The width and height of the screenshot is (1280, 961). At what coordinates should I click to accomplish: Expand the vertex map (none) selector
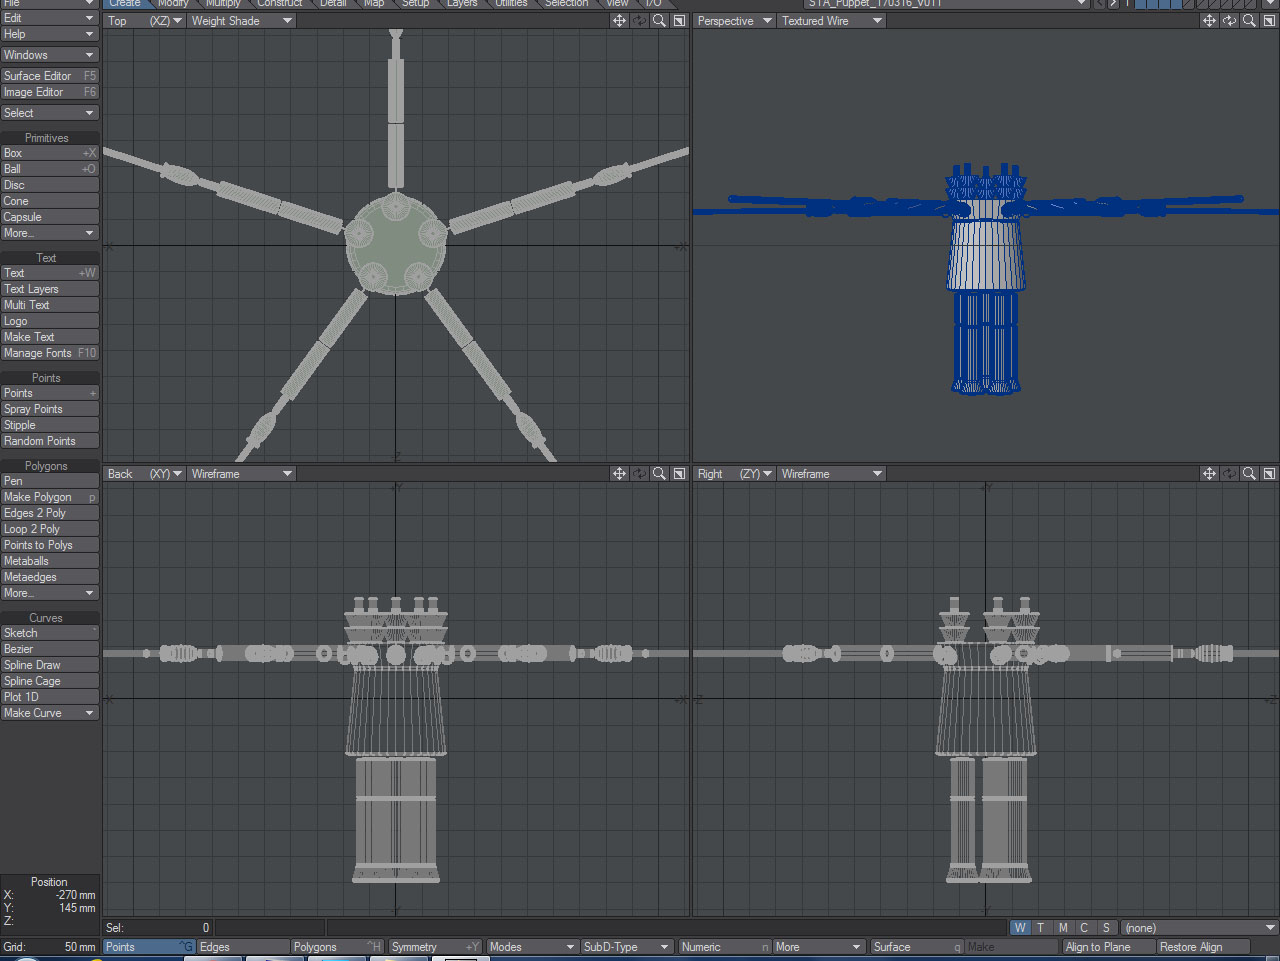pos(1199,927)
